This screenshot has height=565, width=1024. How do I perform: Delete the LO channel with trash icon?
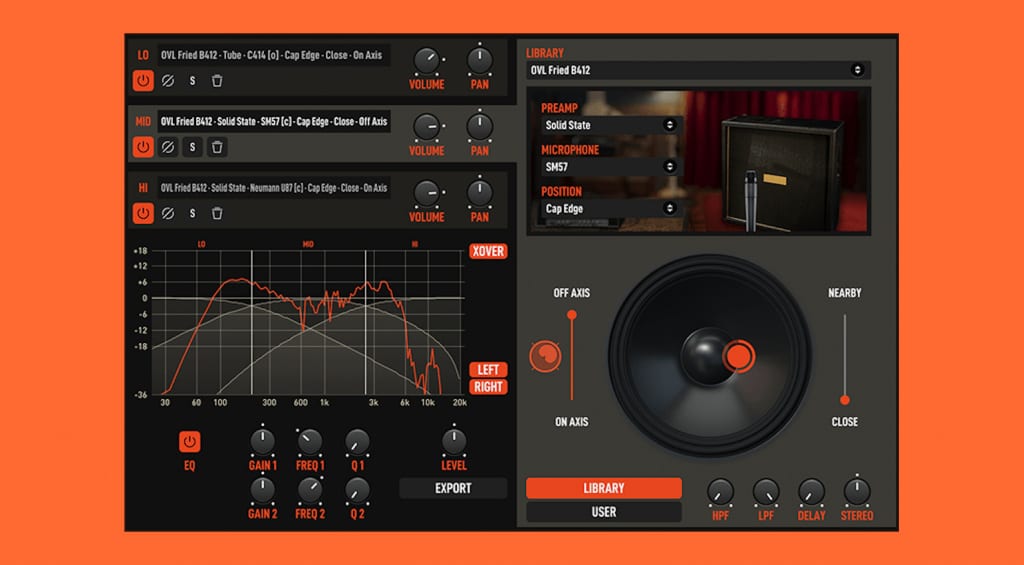(x=217, y=80)
